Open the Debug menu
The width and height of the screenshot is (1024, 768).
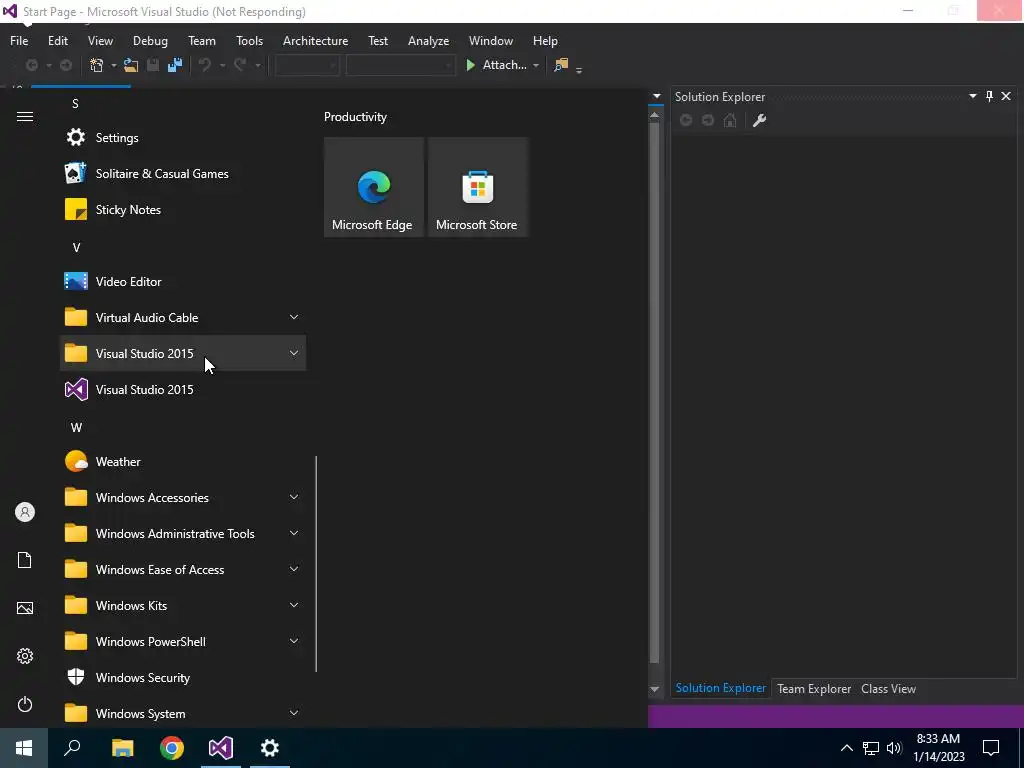tap(150, 40)
